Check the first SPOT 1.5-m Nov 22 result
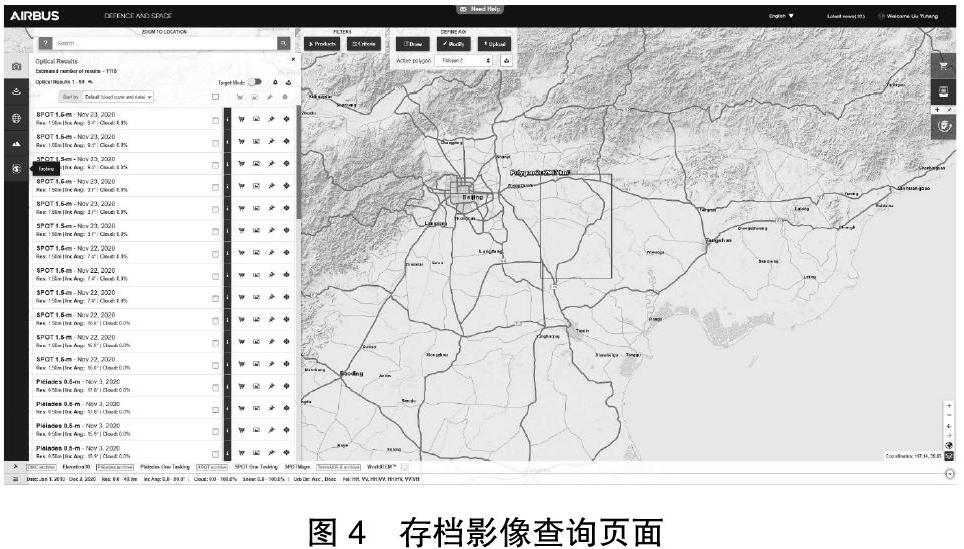The height and width of the screenshot is (549, 964). coord(215,254)
